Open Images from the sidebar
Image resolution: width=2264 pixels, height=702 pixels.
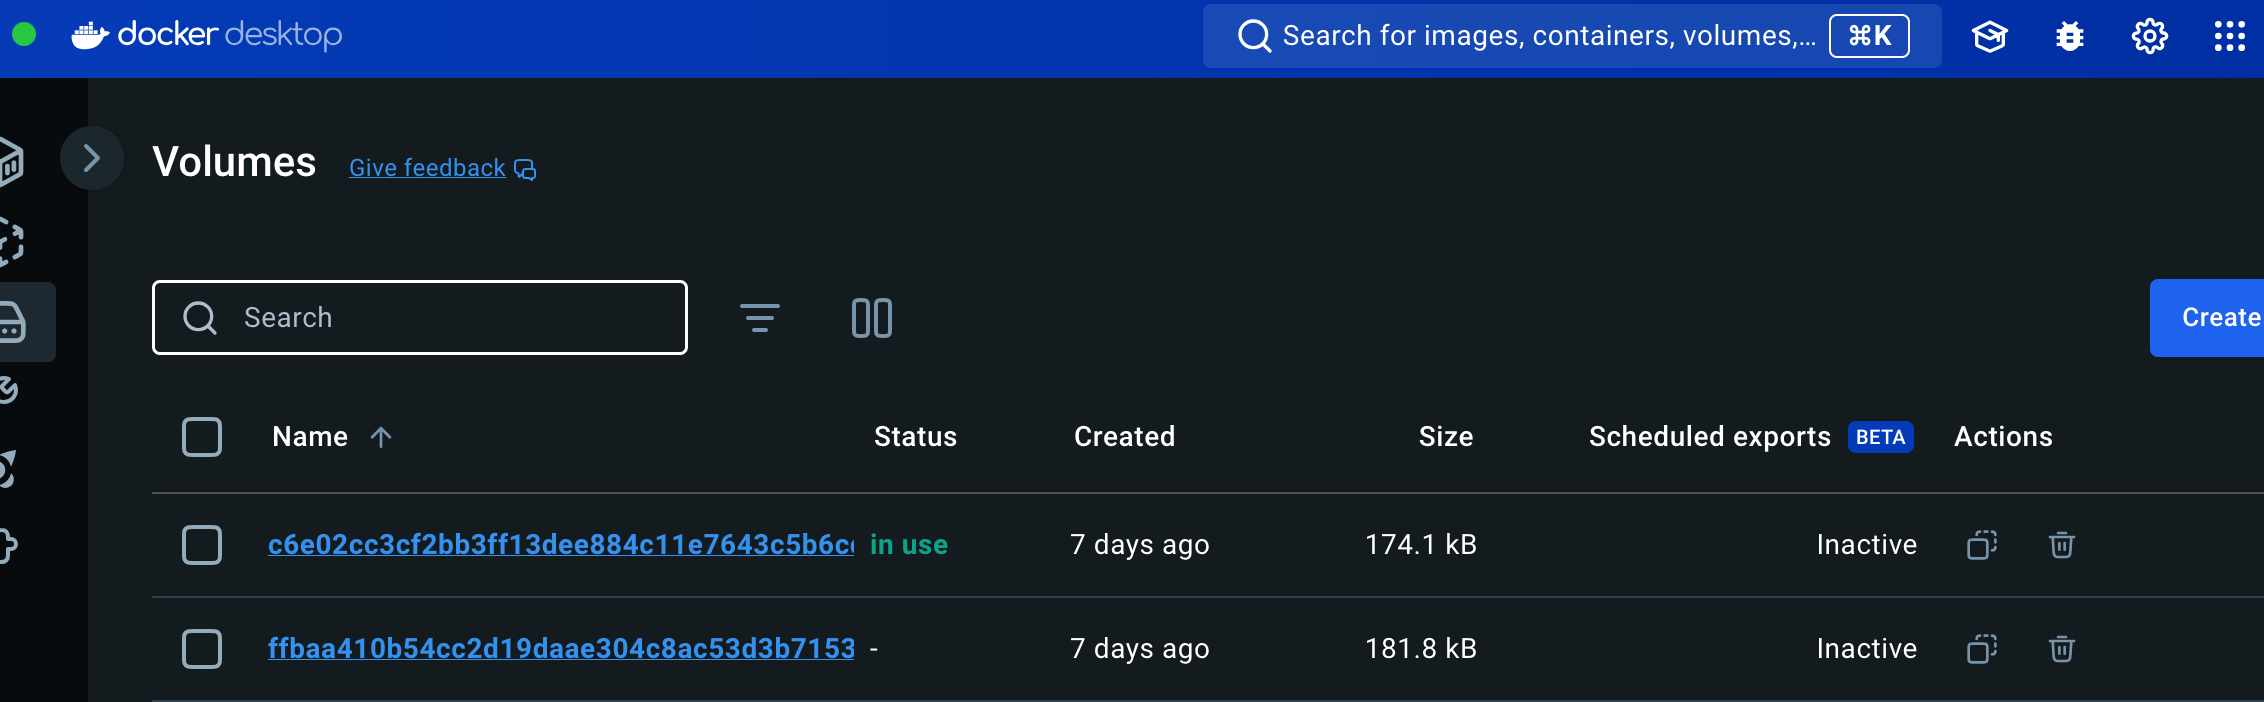pyautogui.click(x=10, y=242)
